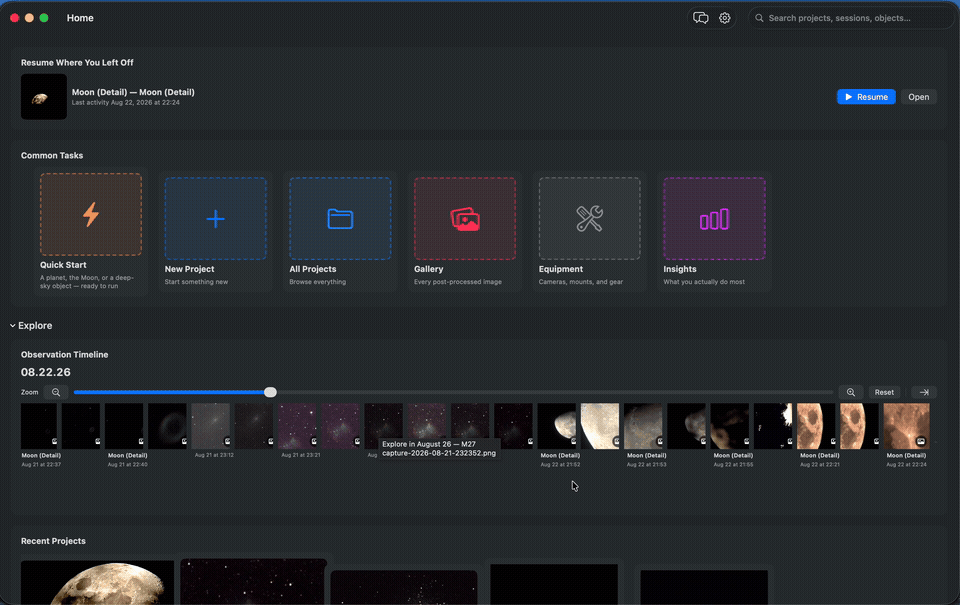Collapse the Explore section chevron
This screenshot has width=960, height=605.
12,326
